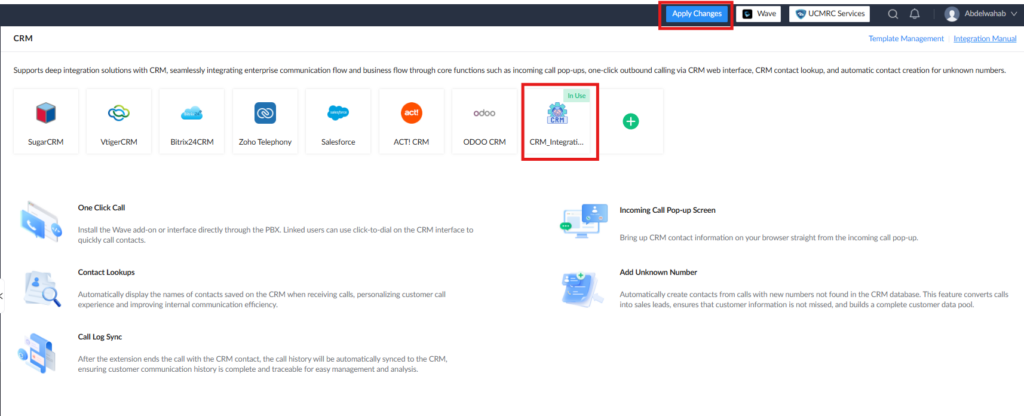Select the ODOO CRM logo
This screenshot has width=1024, height=416.
[x=485, y=113]
